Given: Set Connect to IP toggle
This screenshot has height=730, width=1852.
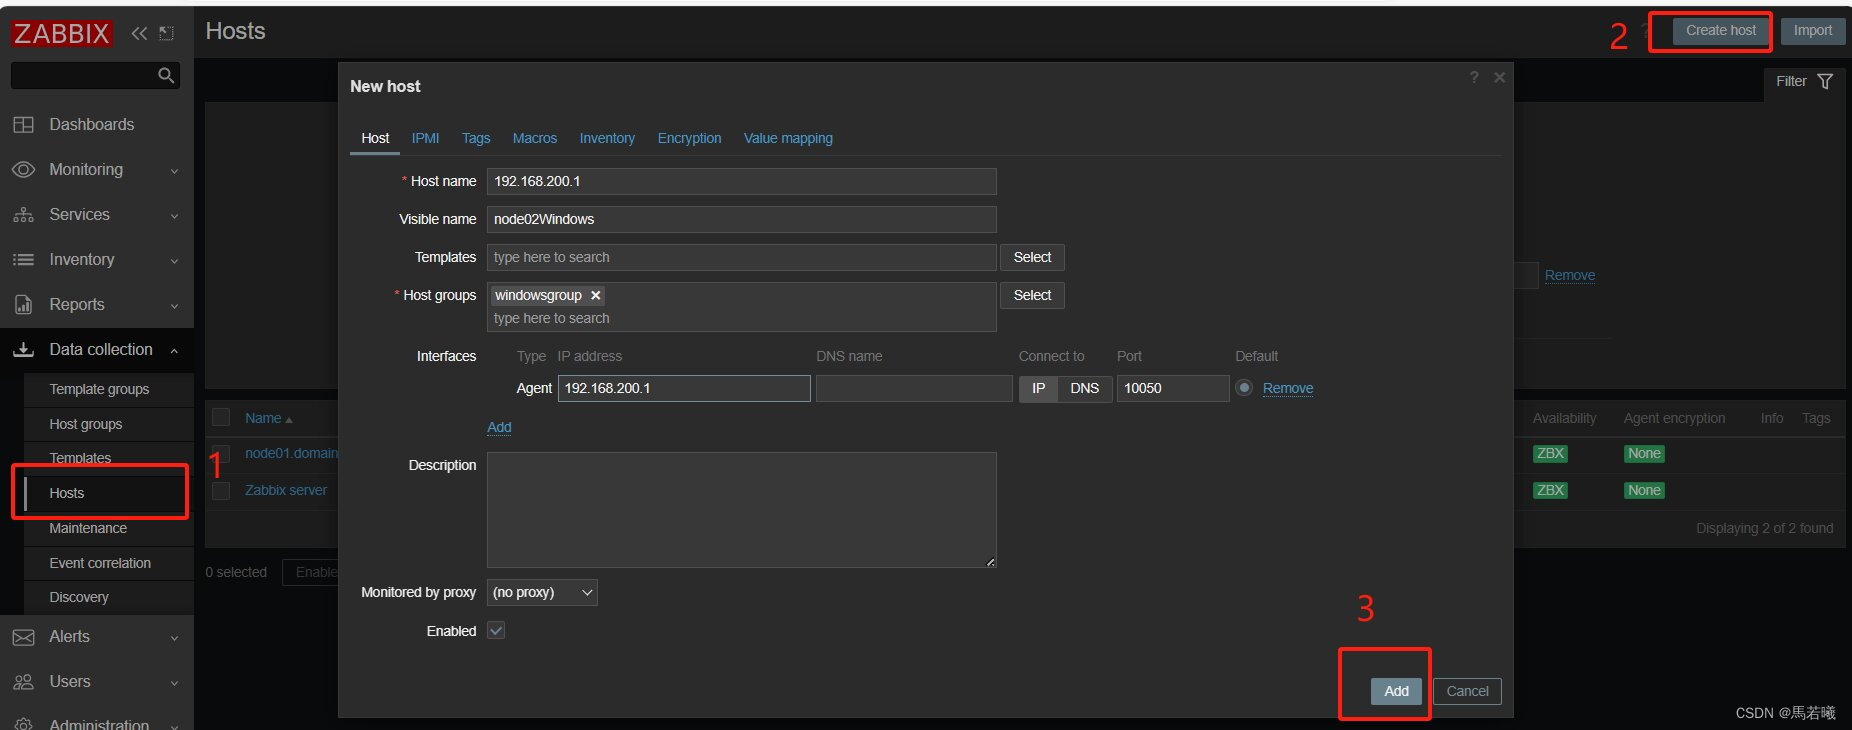Looking at the screenshot, I should tap(1038, 388).
